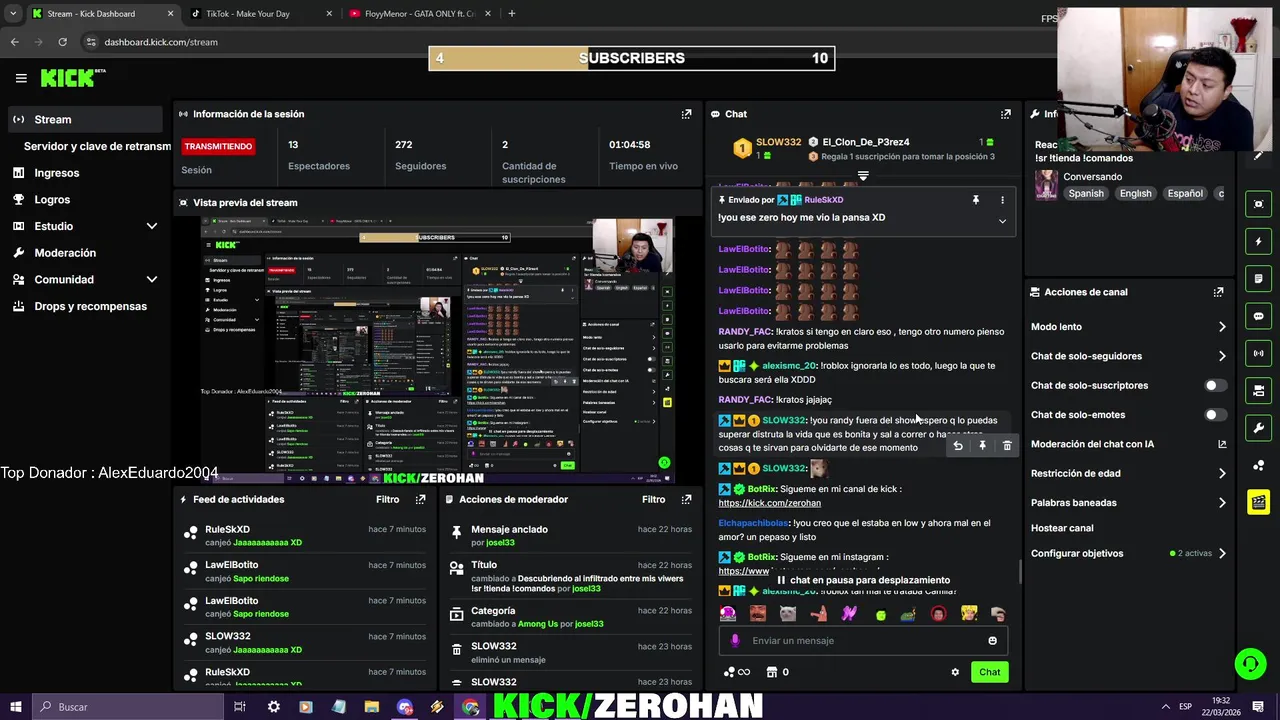The height and width of the screenshot is (720, 1280).
Task: Click the Subscribers goal progress bar
Action: tap(632, 58)
